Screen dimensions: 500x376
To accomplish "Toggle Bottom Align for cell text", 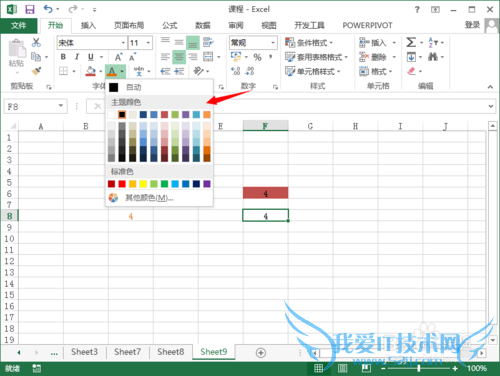I will 193,43.
